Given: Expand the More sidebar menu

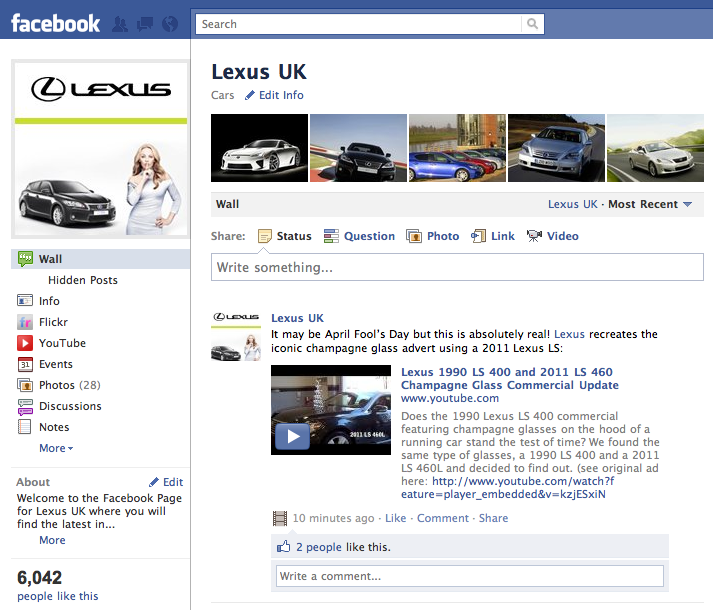Looking at the screenshot, I should 56,448.
